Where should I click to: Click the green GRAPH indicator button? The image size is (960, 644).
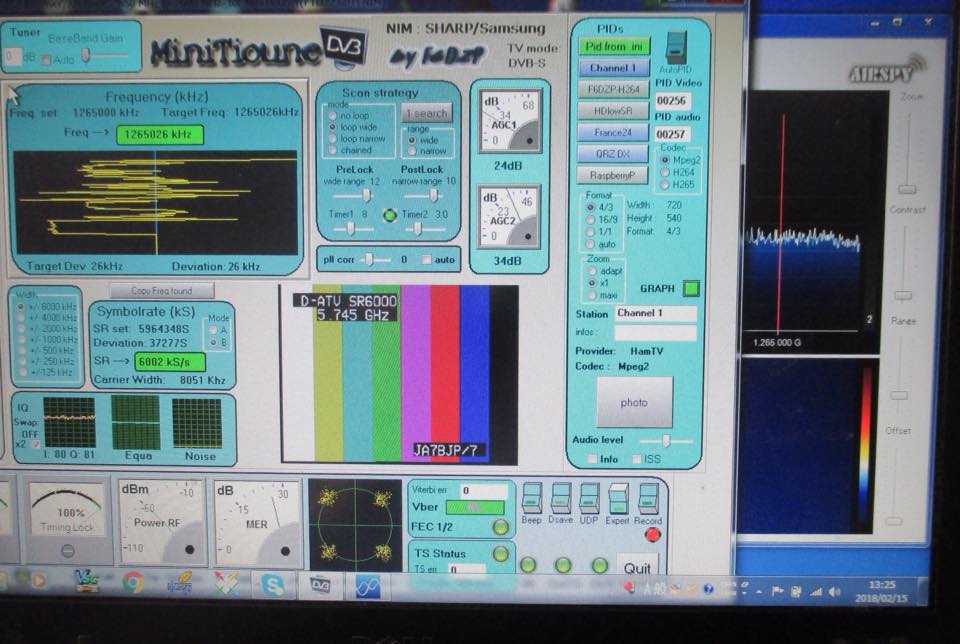click(691, 288)
